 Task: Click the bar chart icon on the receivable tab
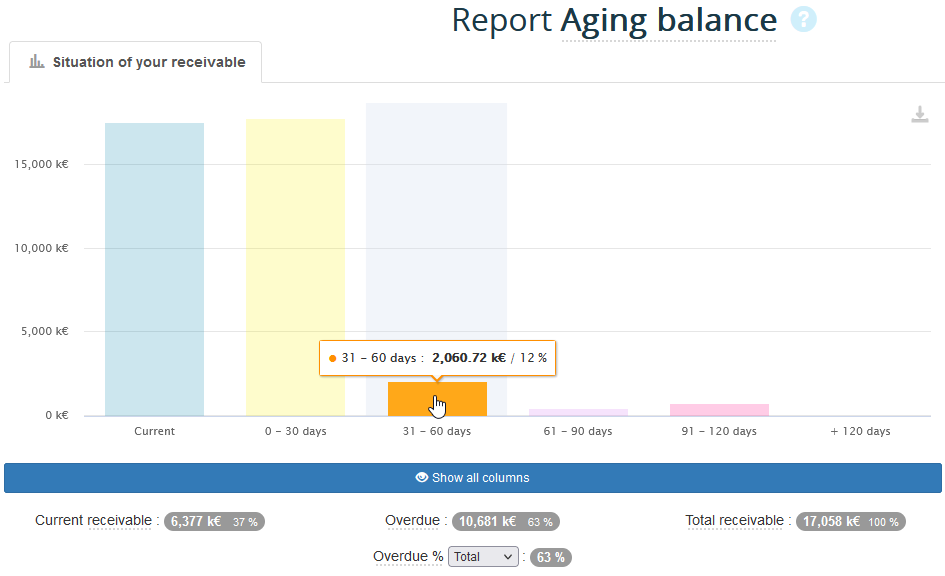(x=36, y=61)
